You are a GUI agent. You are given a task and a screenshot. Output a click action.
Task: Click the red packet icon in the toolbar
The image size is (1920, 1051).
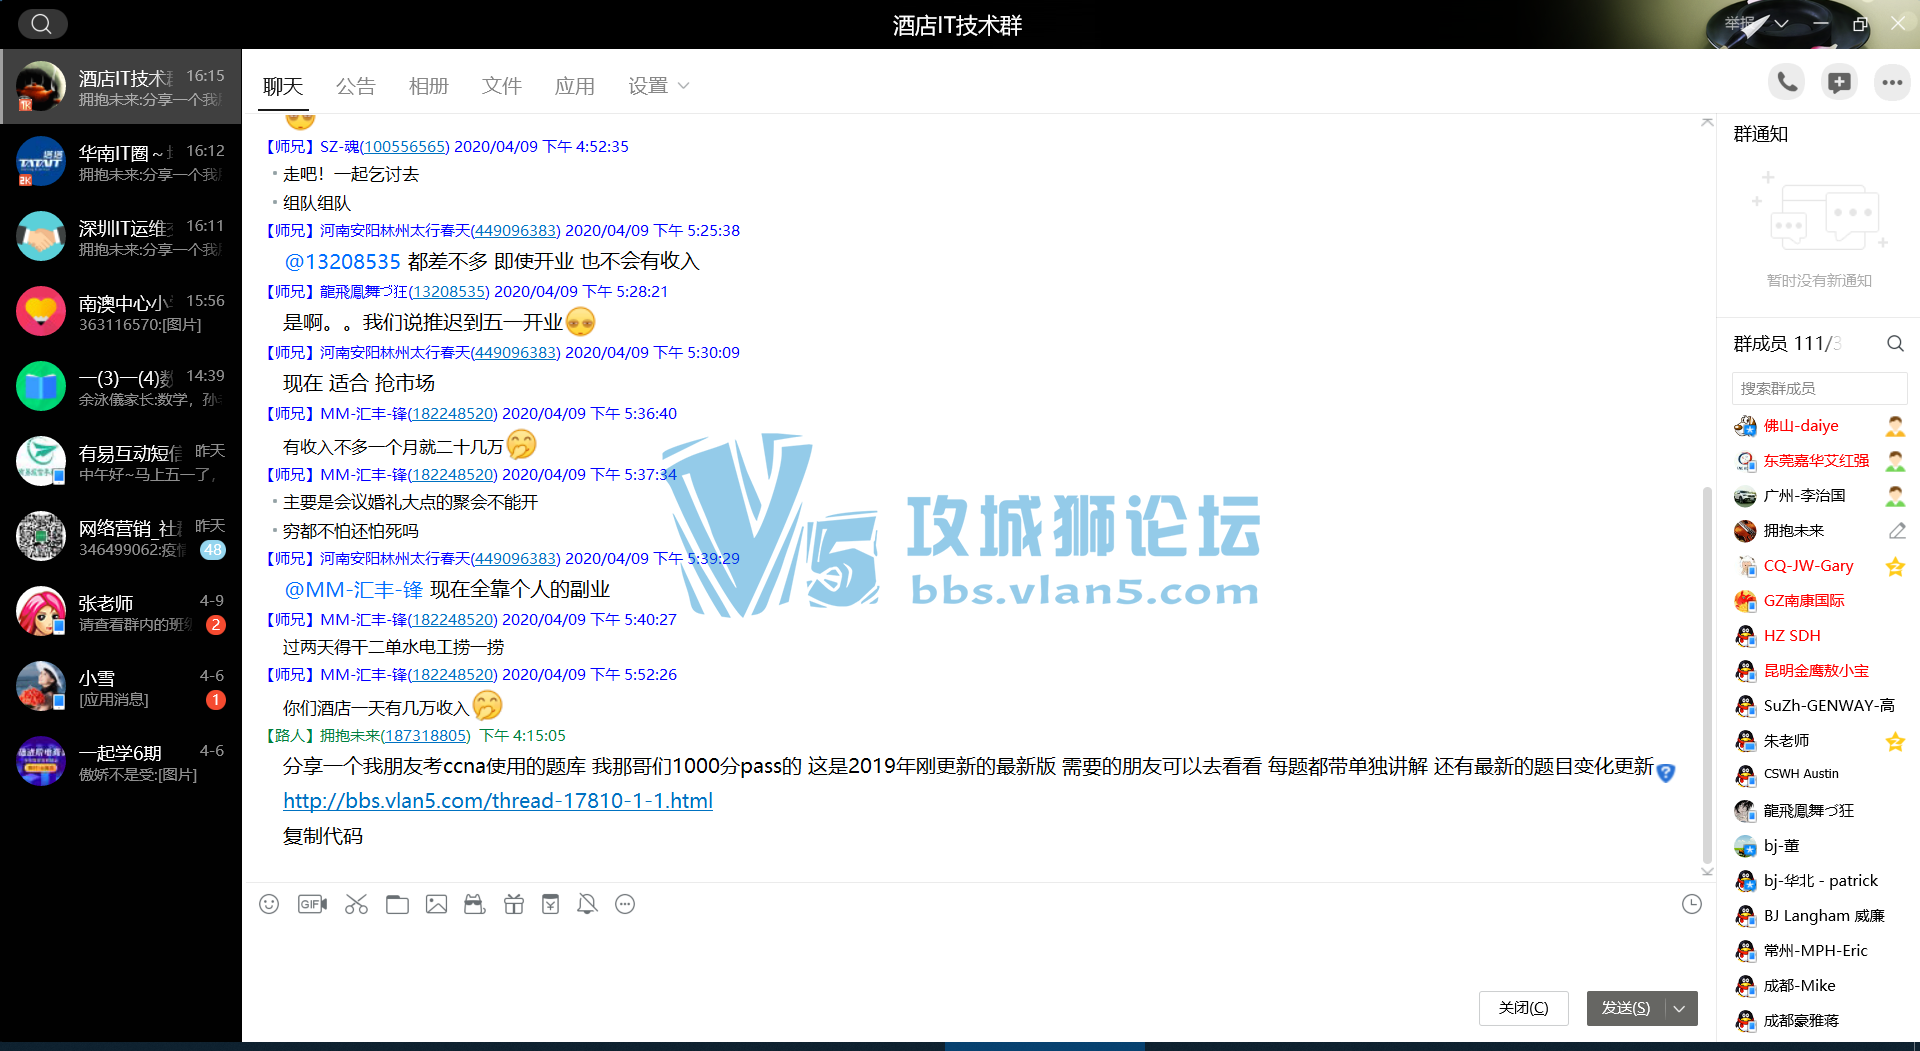click(550, 904)
